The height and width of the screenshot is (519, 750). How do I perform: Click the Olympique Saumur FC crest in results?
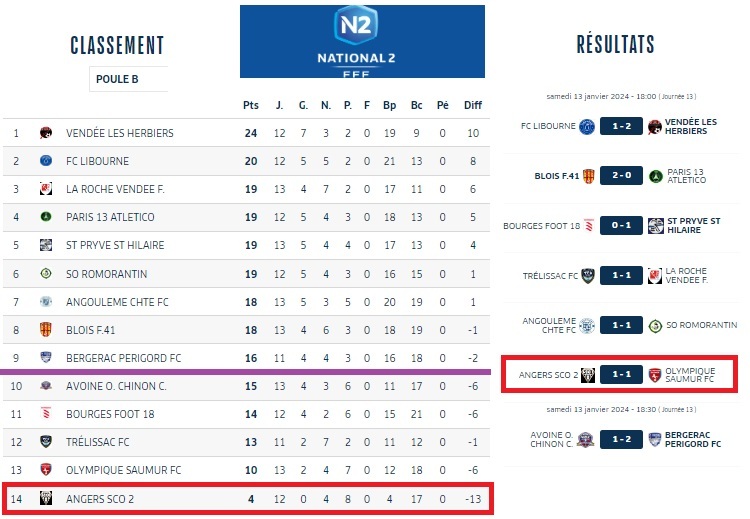656,375
